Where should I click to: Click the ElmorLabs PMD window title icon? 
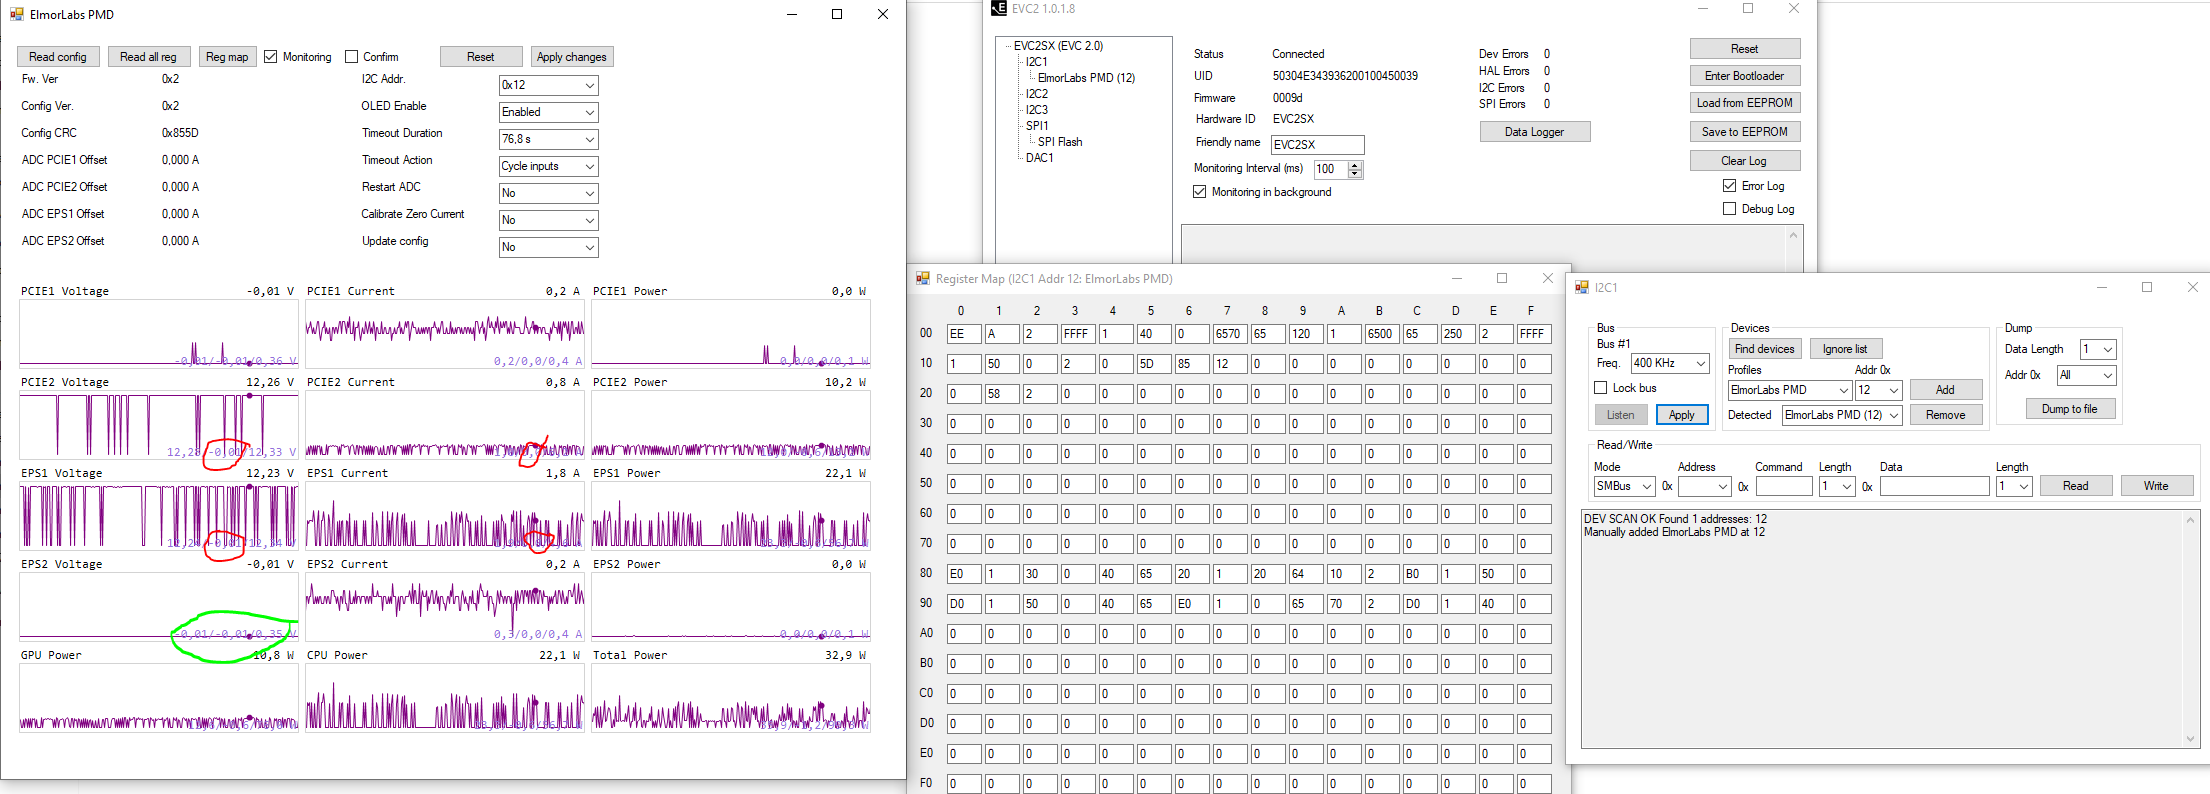point(16,14)
